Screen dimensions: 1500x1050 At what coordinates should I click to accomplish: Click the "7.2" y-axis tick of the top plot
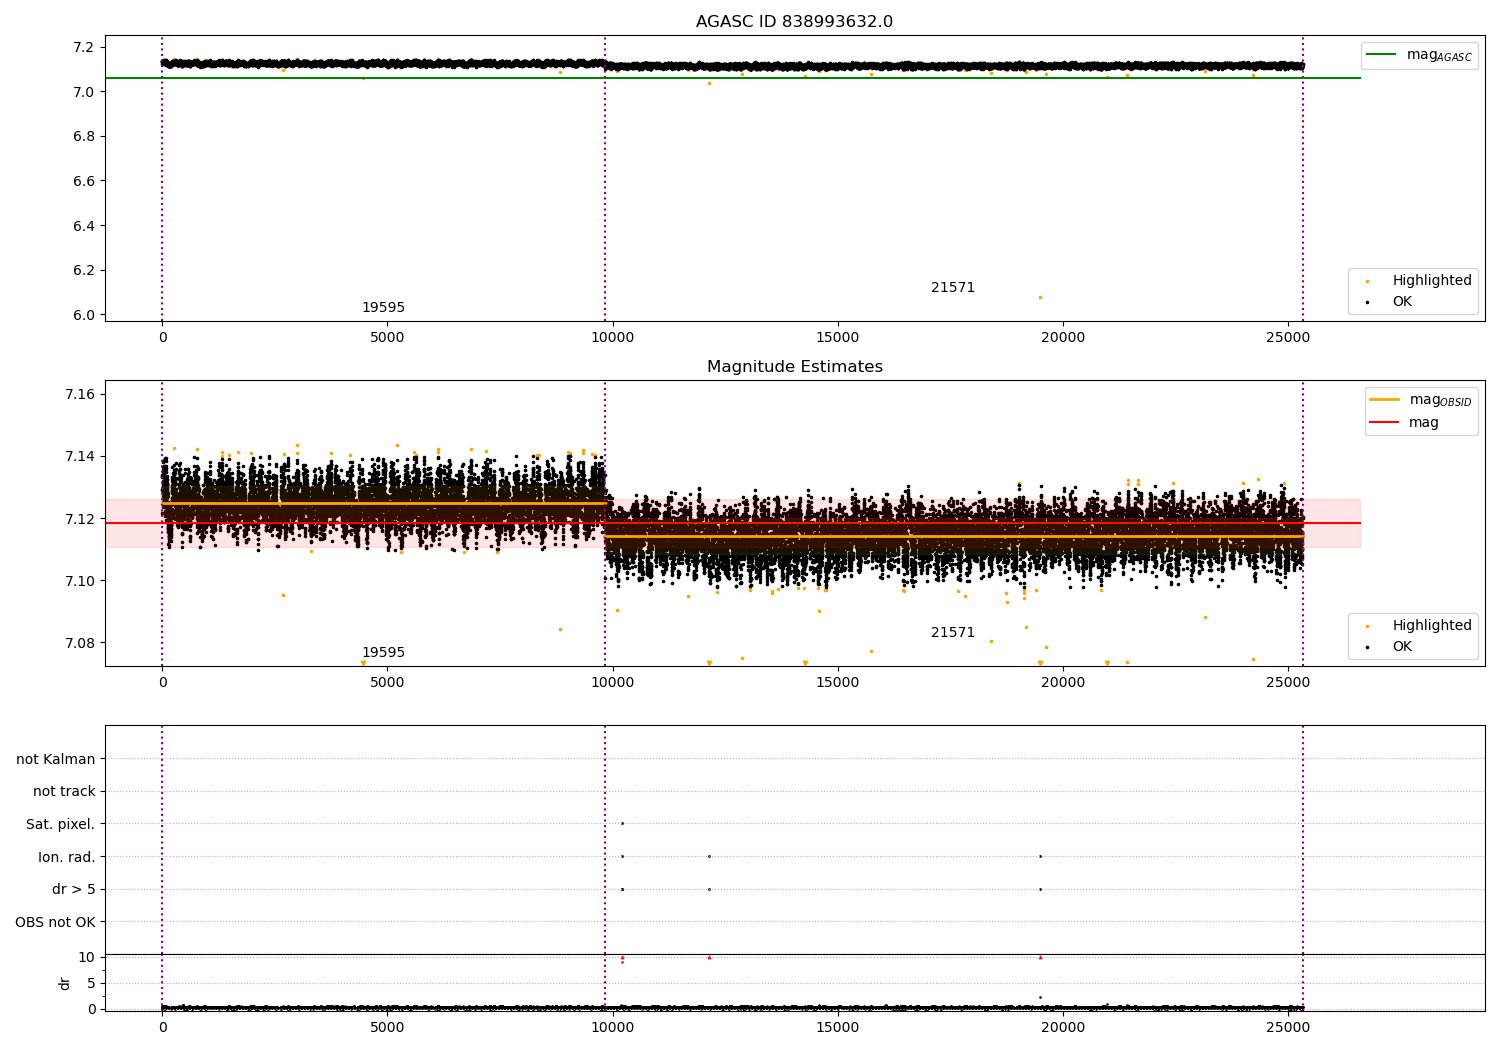84,48
